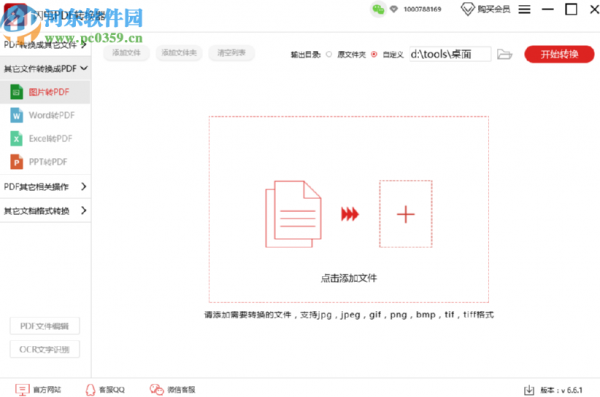
Task: Collapse 其它文件转换成PDF section chevron
Action: (x=84, y=68)
